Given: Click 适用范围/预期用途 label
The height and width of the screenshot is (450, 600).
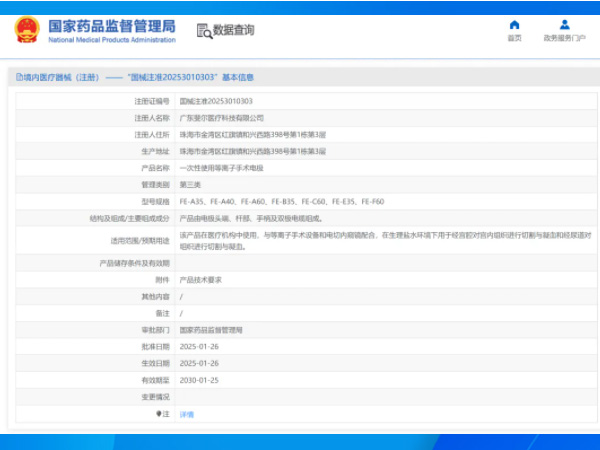Looking at the screenshot, I should pos(140,241).
